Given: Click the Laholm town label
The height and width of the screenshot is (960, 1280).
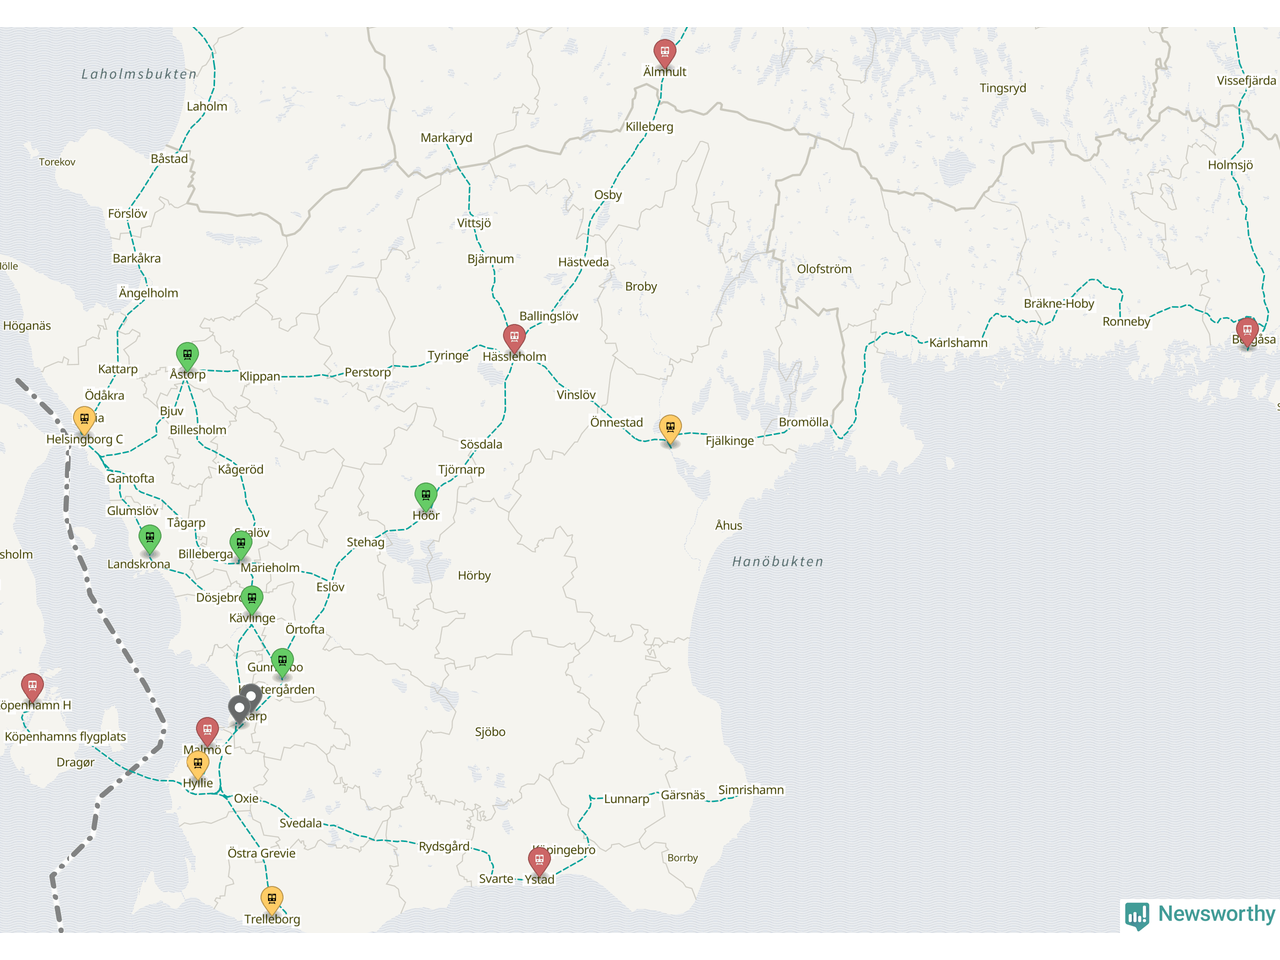Looking at the screenshot, I should tap(207, 106).
